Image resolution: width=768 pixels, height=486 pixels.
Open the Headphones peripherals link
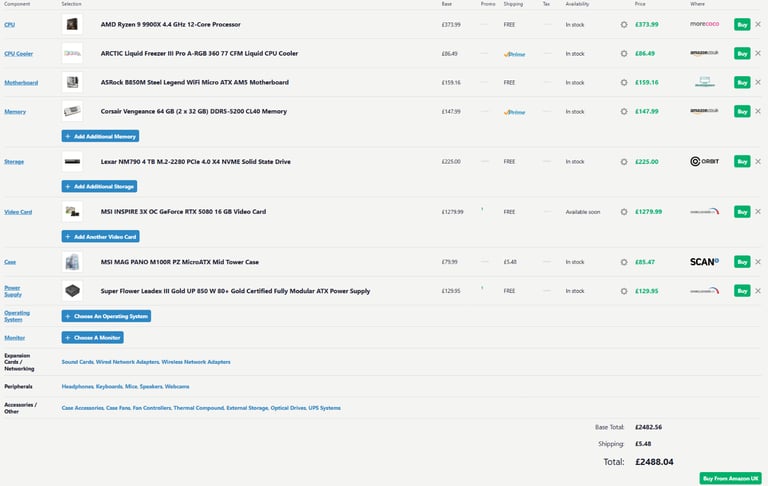click(77, 387)
